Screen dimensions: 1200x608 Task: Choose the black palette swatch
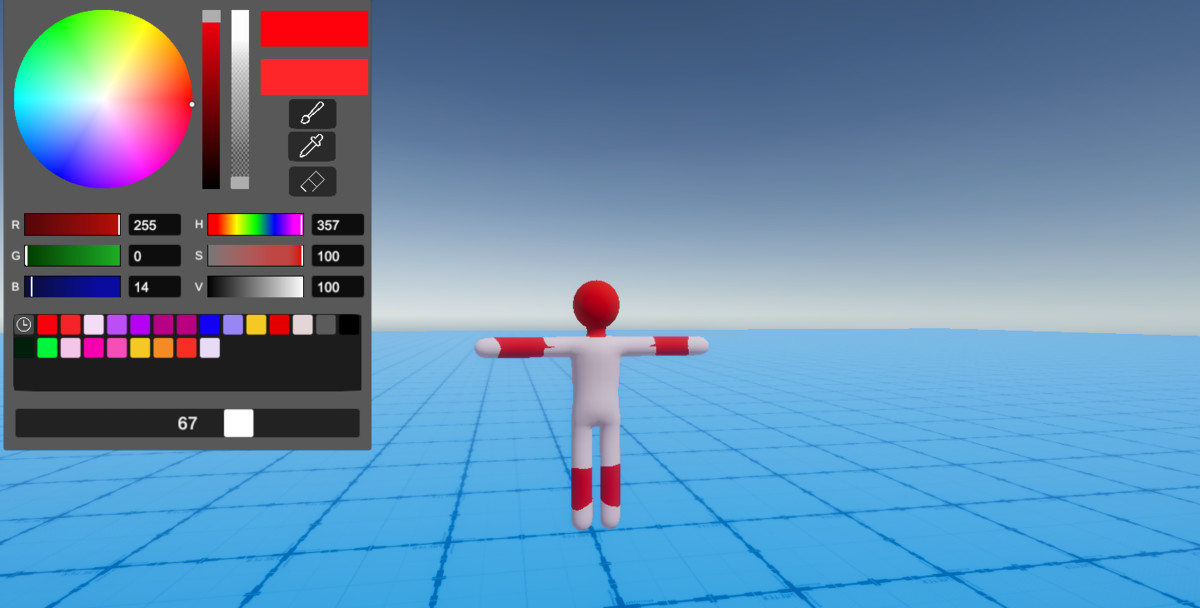click(x=349, y=325)
